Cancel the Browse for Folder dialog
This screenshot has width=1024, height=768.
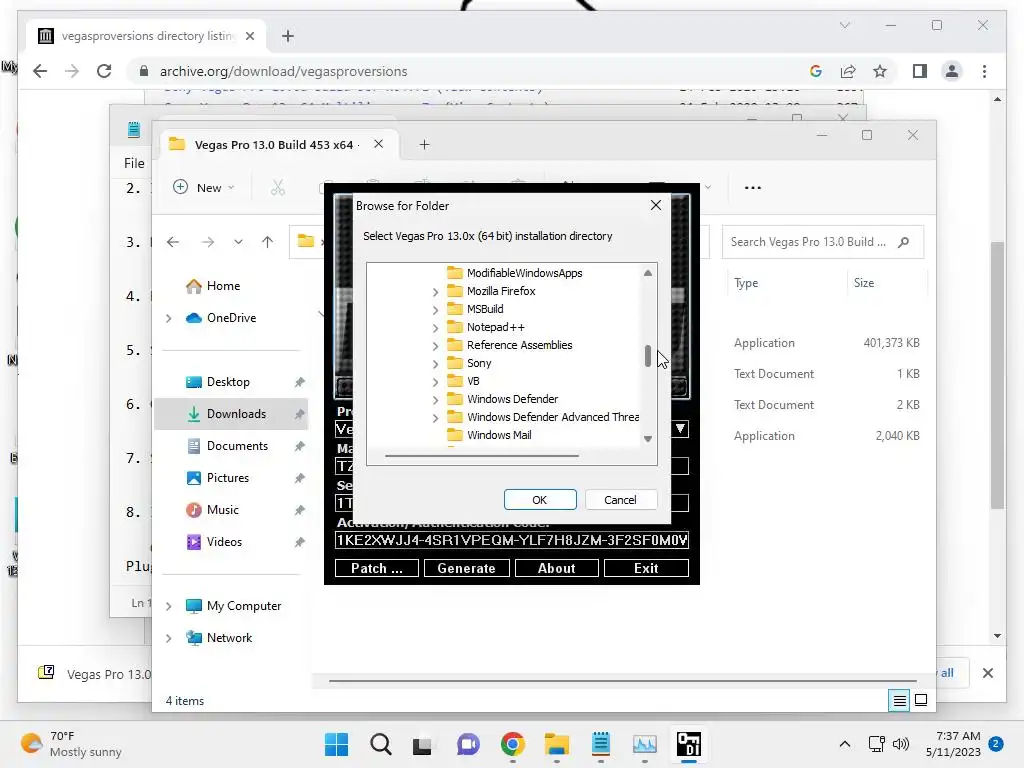620,500
